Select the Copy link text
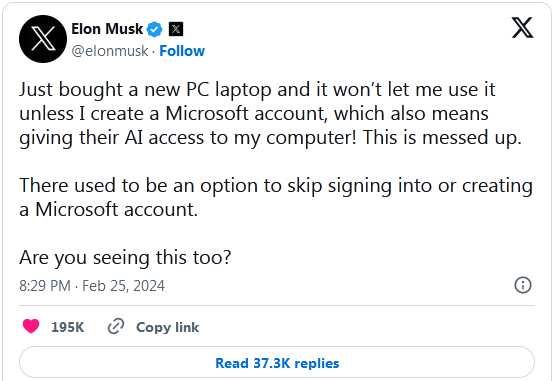The width and height of the screenshot is (554, 381). pos(167,327)
